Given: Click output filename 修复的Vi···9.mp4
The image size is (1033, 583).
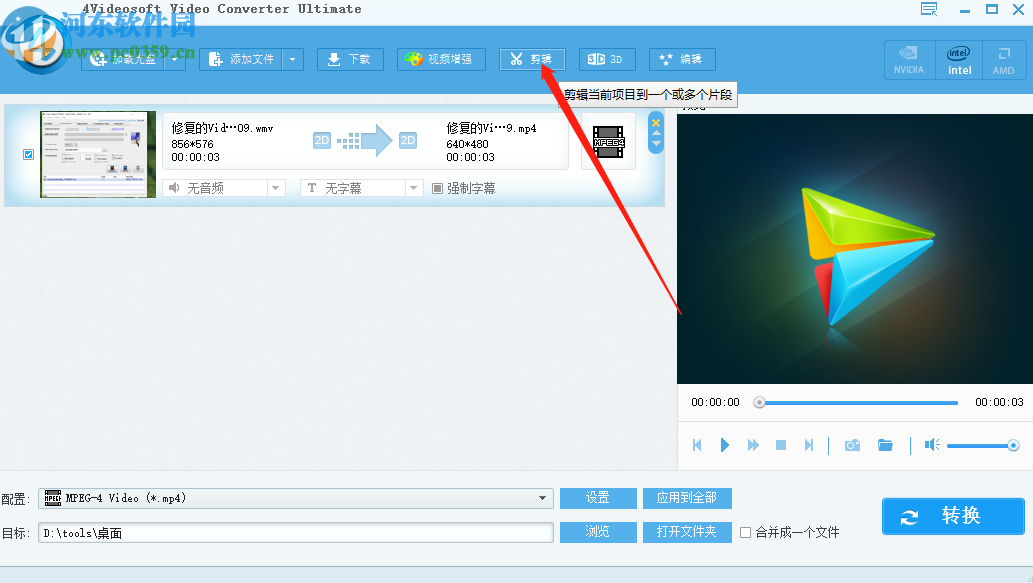Looking at the screenshot, I should [491, 128].
